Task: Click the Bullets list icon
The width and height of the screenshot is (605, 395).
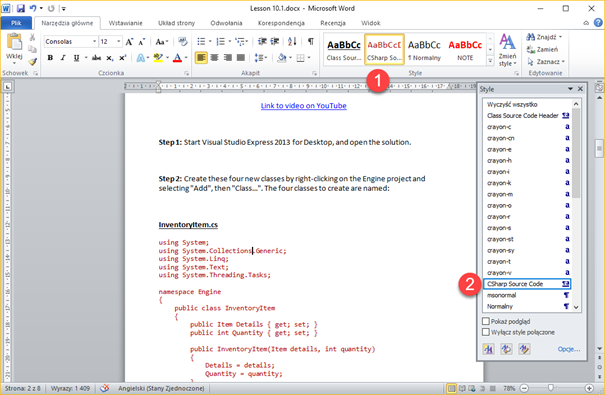Action: [x=201, y=41]
